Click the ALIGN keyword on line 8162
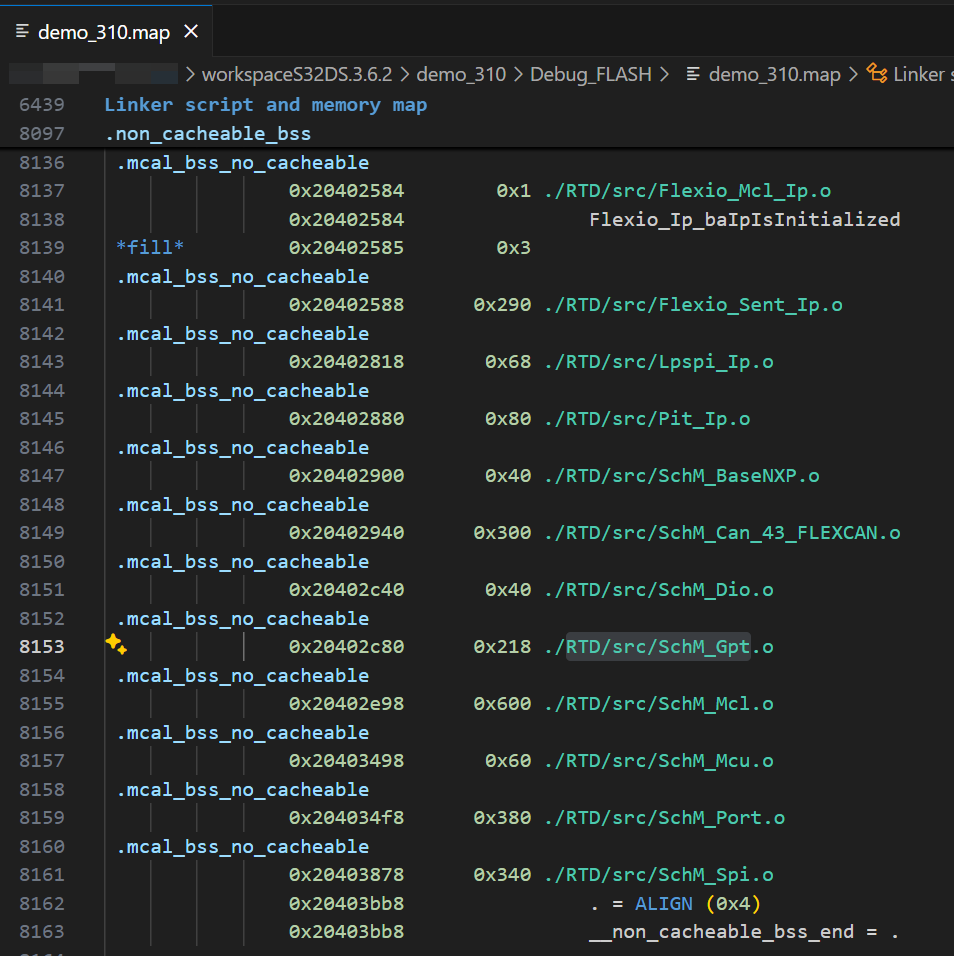Screen dimensions: 954x956 pos(664,904)
